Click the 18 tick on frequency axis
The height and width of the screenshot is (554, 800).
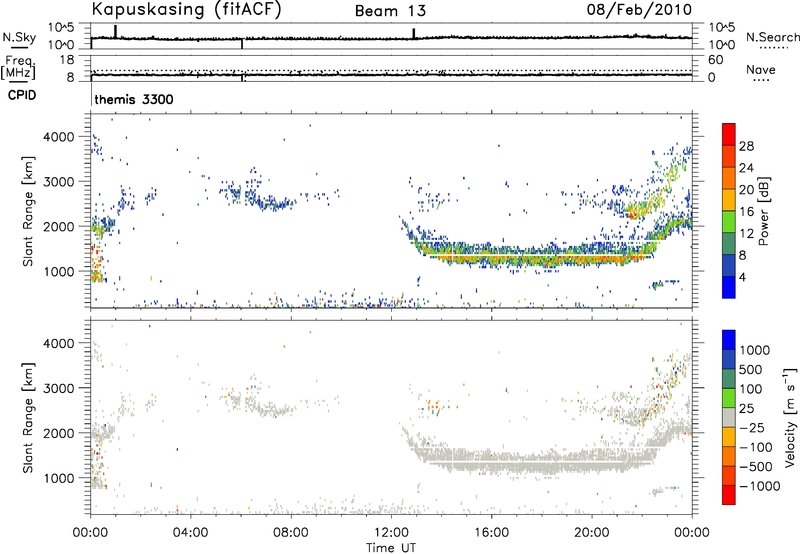click(x=67, y=60)
